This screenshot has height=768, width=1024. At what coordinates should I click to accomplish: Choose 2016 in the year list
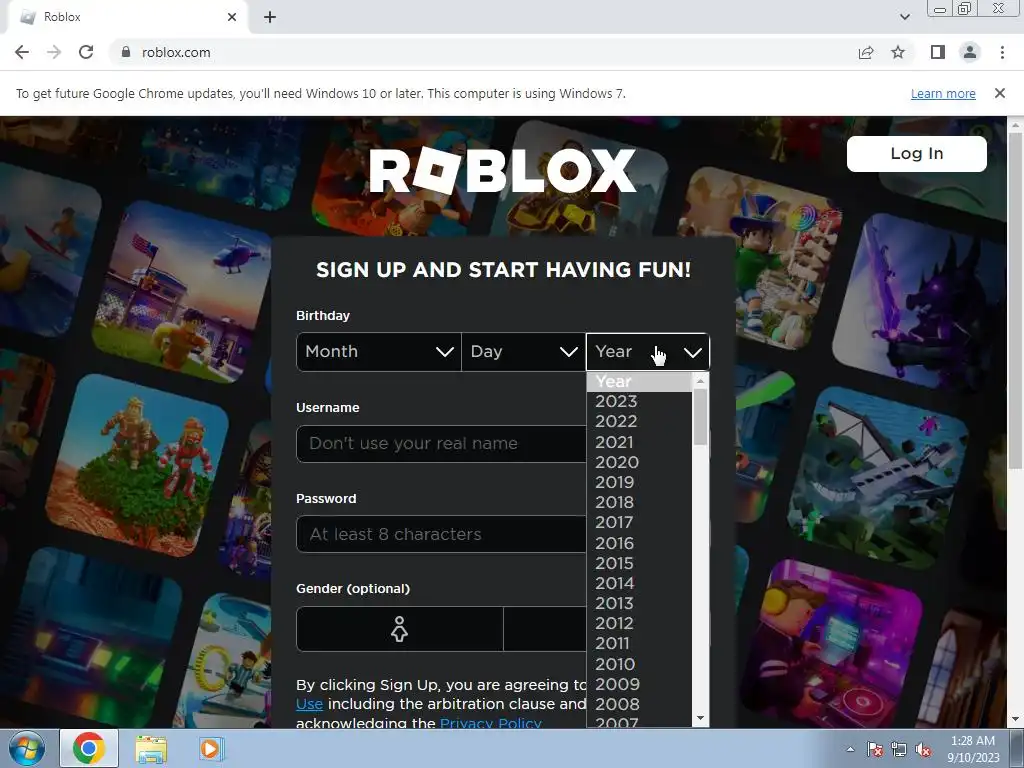(639, 543)
